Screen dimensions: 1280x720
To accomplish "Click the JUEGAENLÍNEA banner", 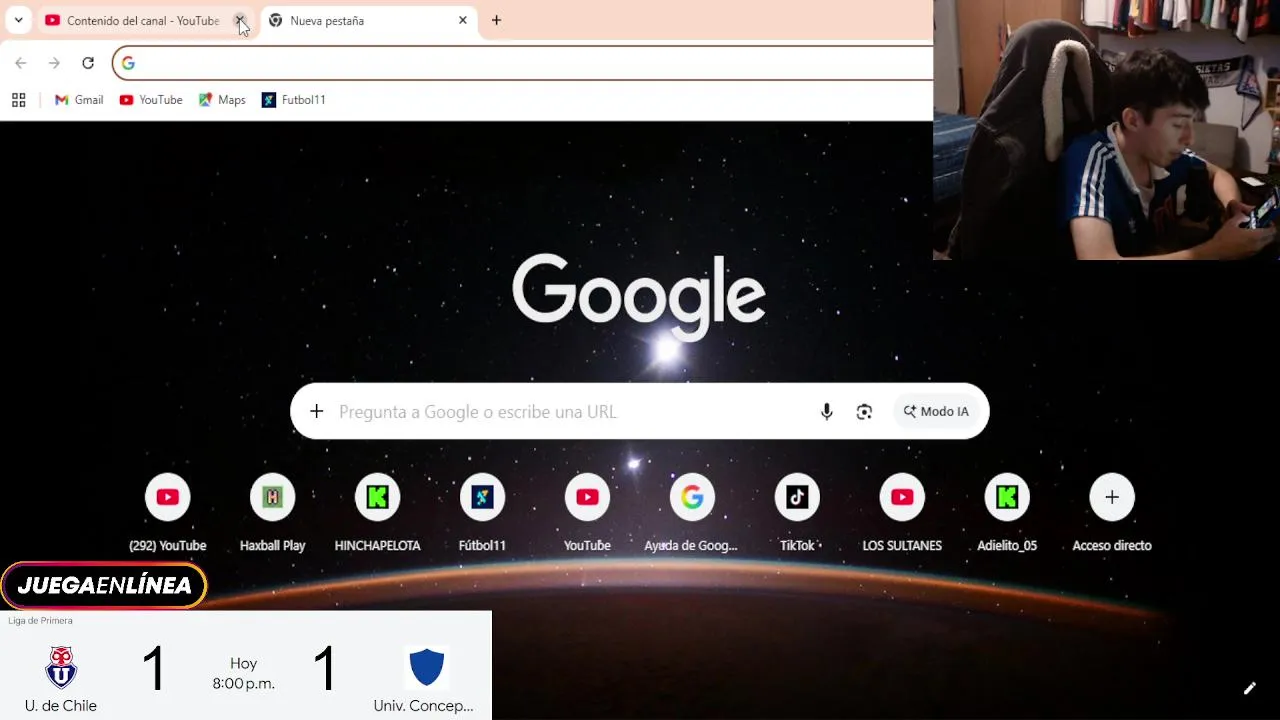I will (104, 586).
